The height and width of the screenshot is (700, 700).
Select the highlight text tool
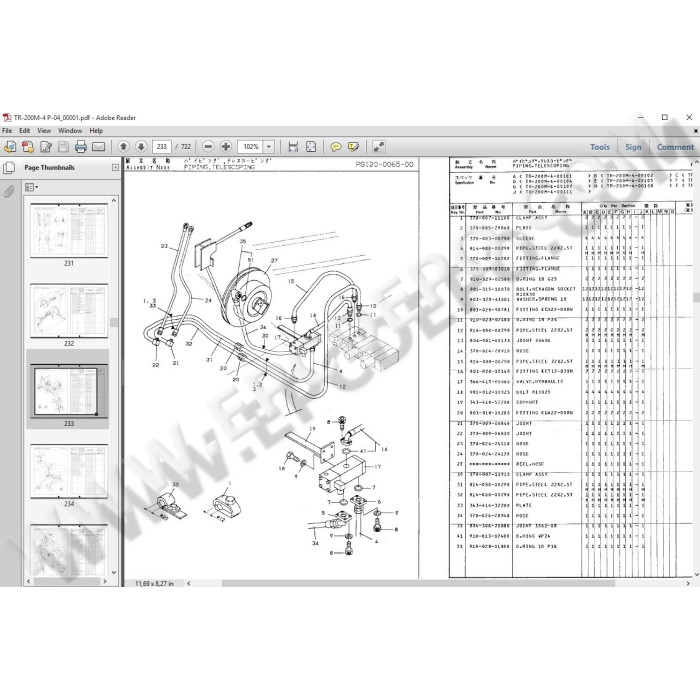click(353, 146)
